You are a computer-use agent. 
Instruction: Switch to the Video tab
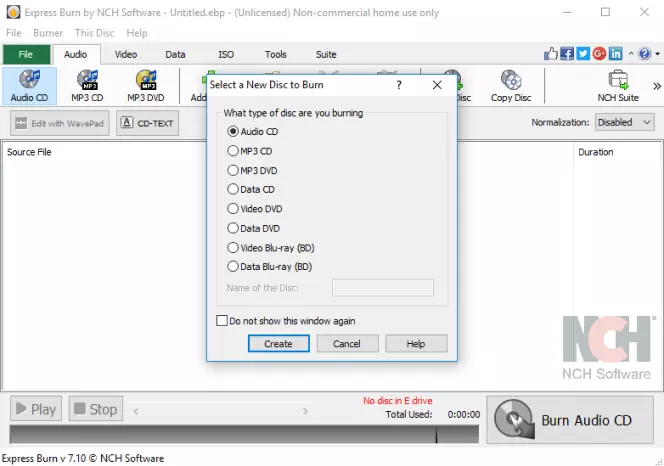(x=126, y=54)
